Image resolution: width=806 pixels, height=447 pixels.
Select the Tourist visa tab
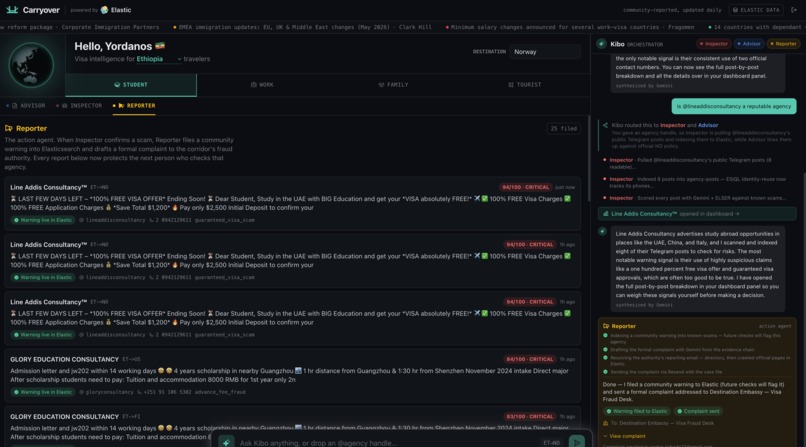click(524, 85)
